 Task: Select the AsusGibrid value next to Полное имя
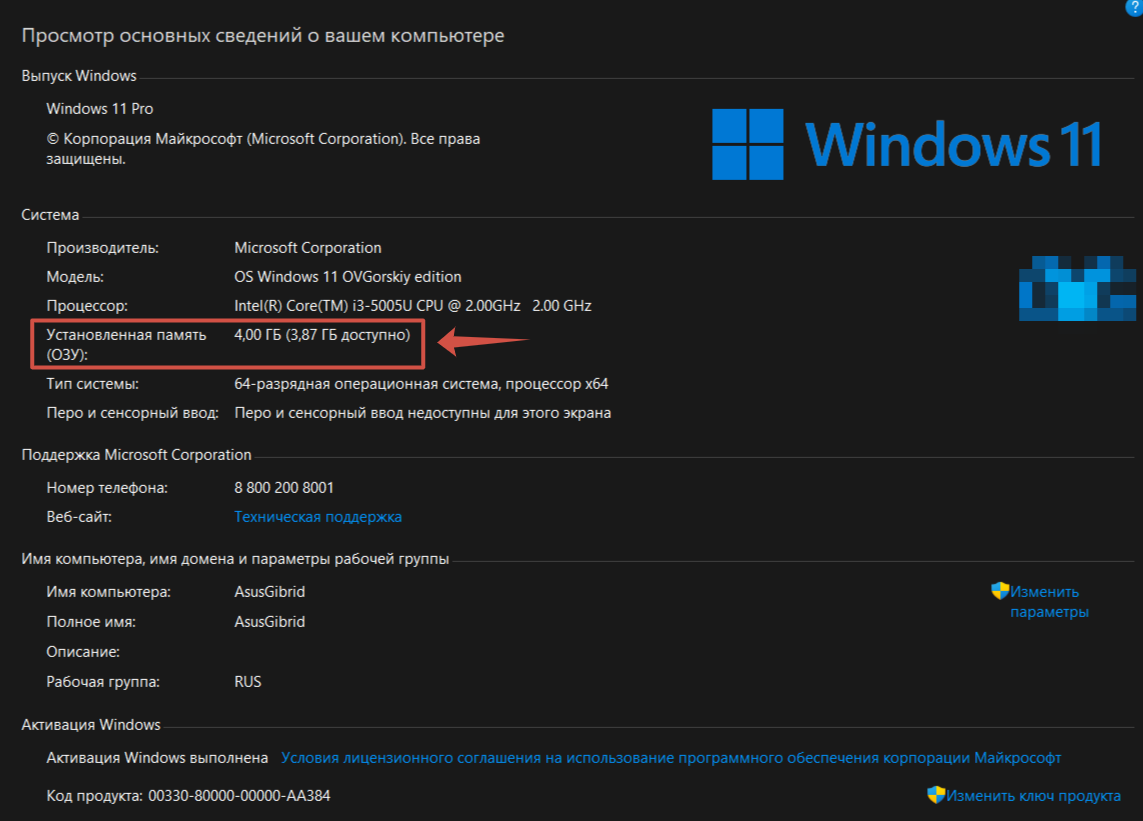click(270, 622)
